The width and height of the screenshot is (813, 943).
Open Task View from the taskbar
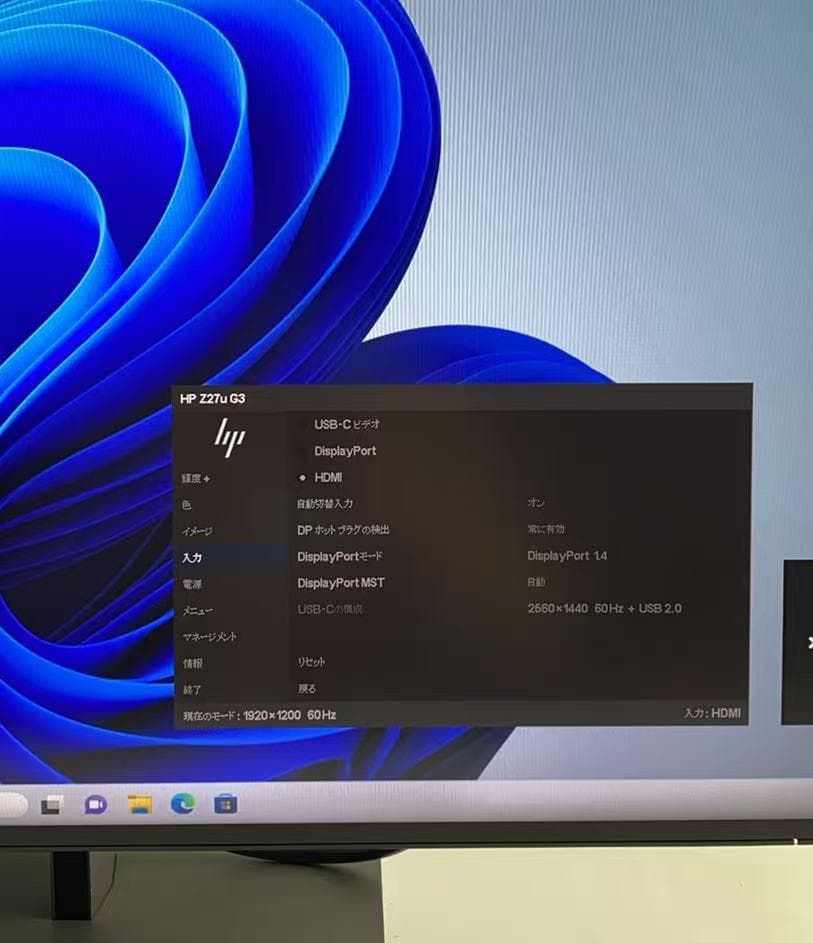point(50,804)
